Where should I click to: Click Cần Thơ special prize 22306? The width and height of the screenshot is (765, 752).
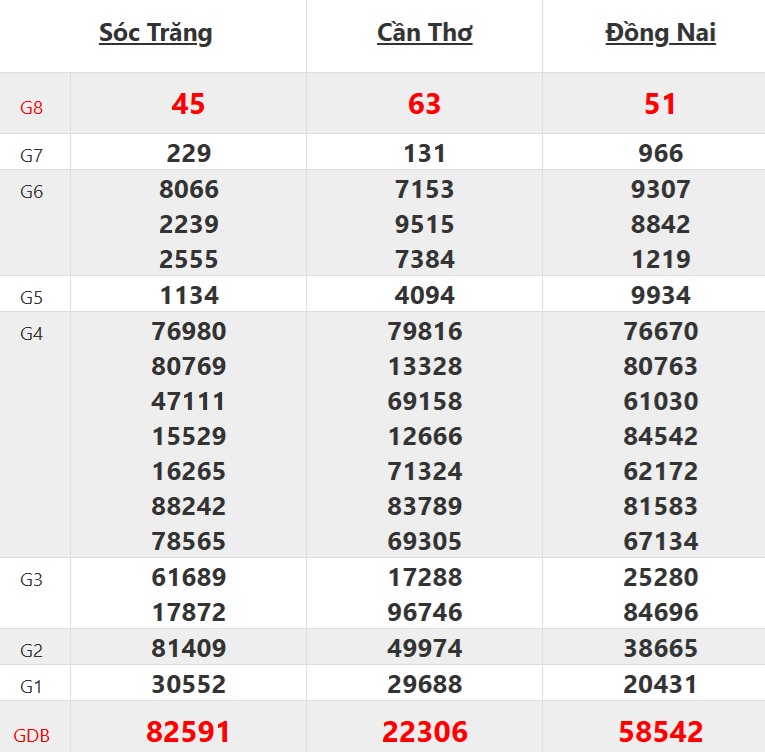click(424, 731)
